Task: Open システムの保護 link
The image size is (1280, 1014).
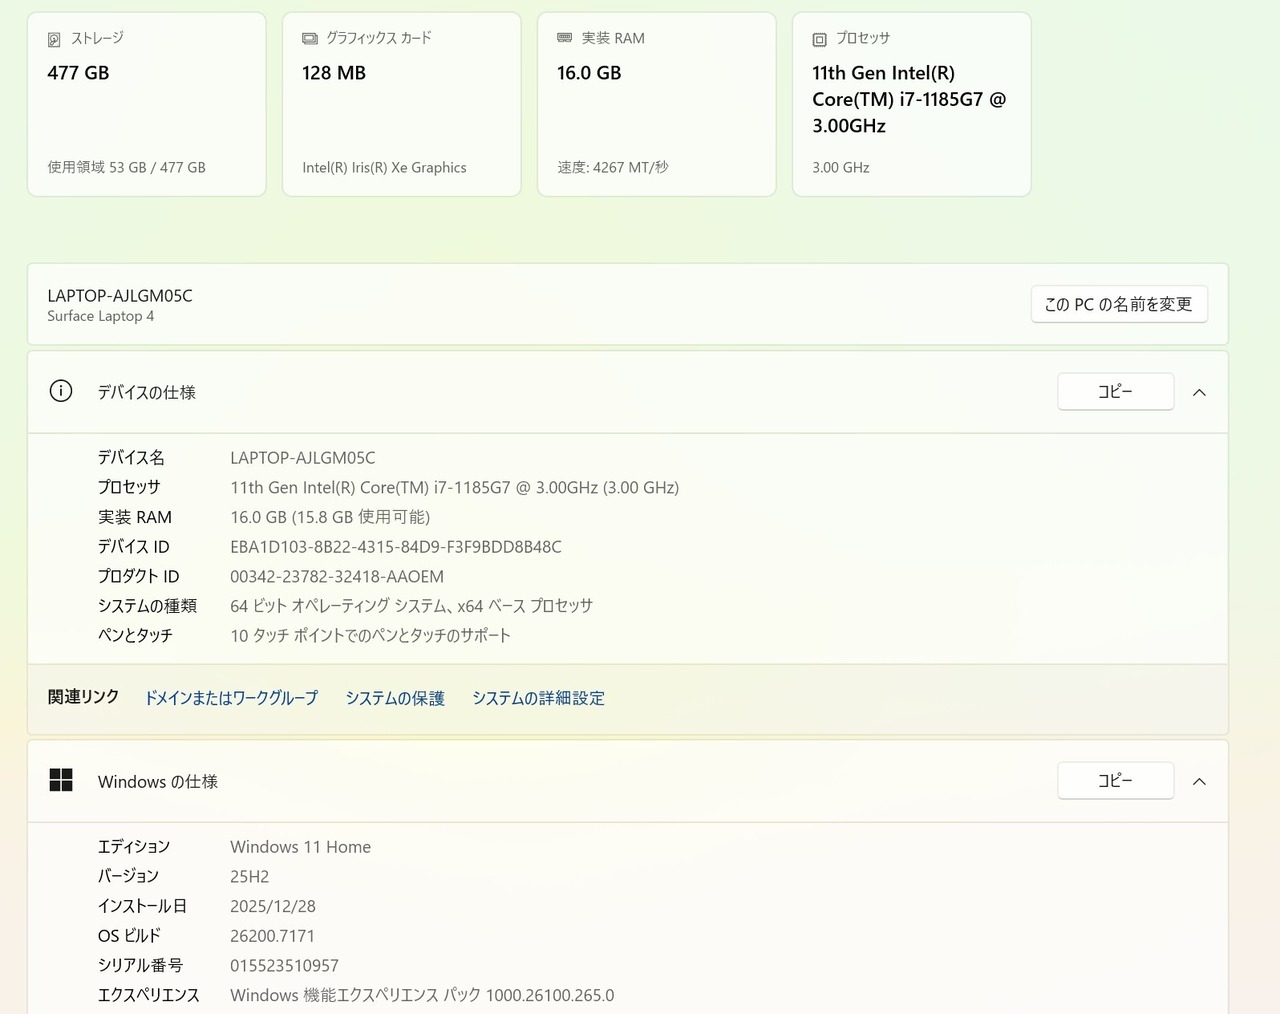Action: (x=395, y=698)
